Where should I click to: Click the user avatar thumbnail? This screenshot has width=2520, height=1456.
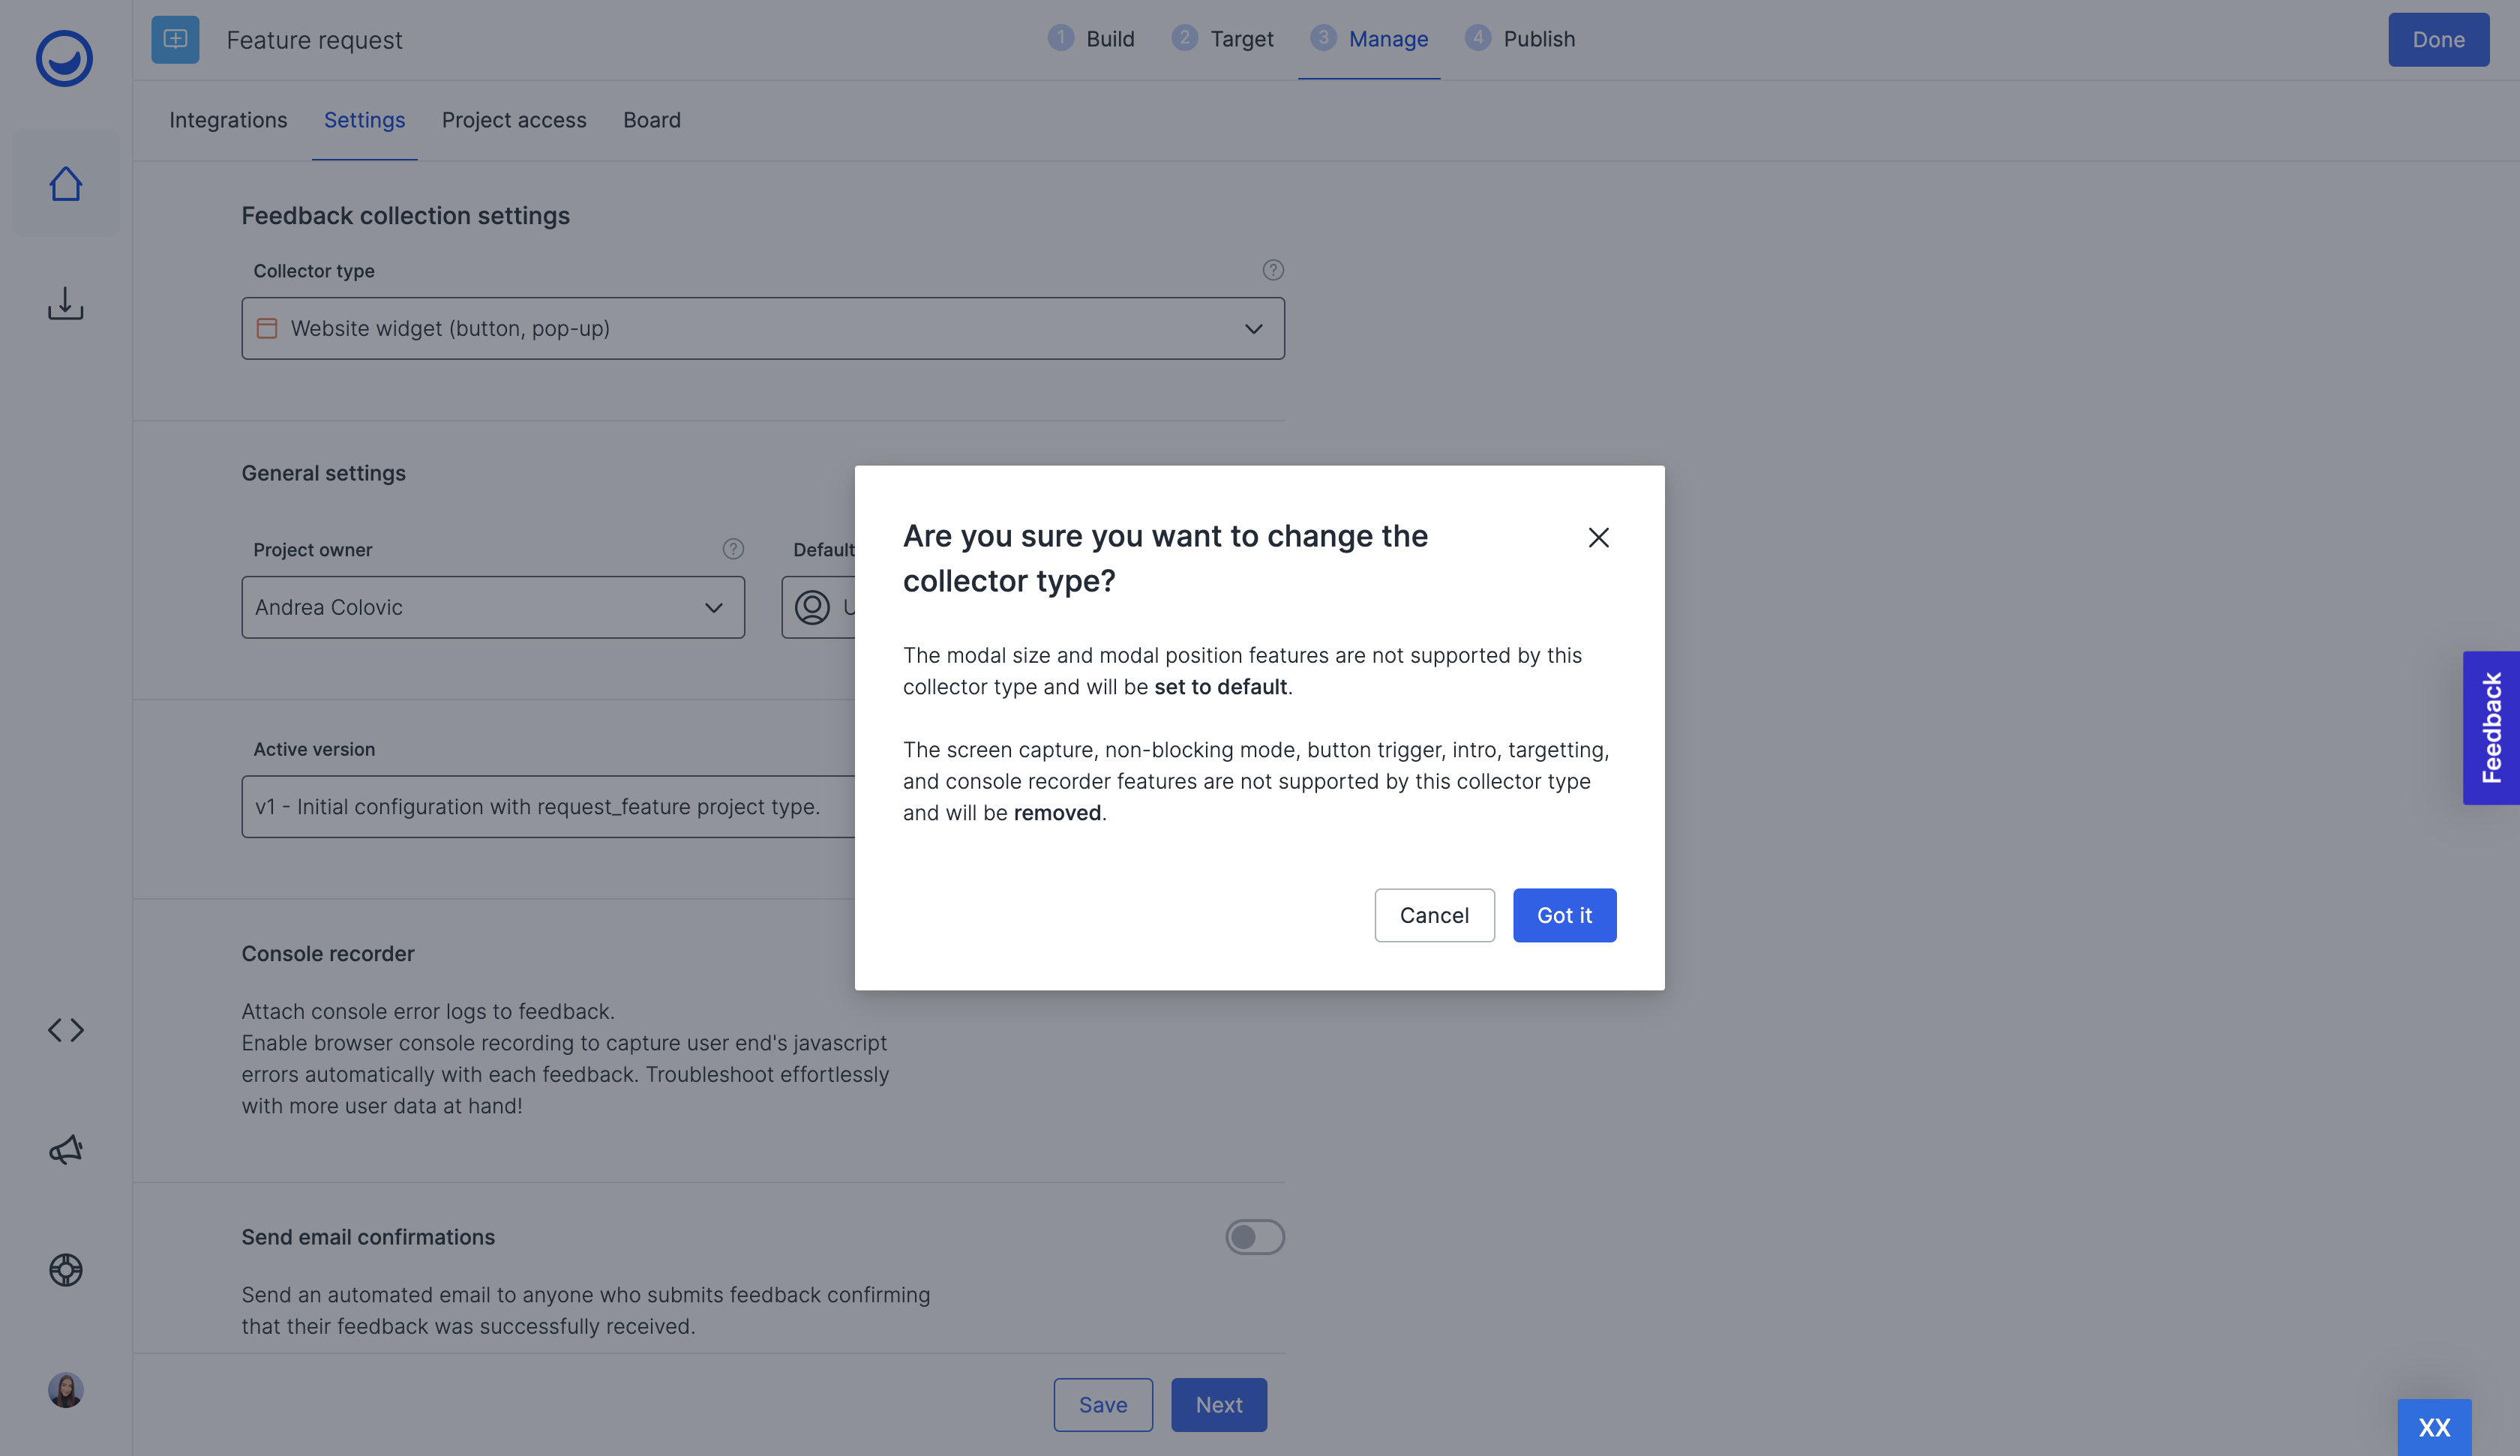tap(65, 1390)
